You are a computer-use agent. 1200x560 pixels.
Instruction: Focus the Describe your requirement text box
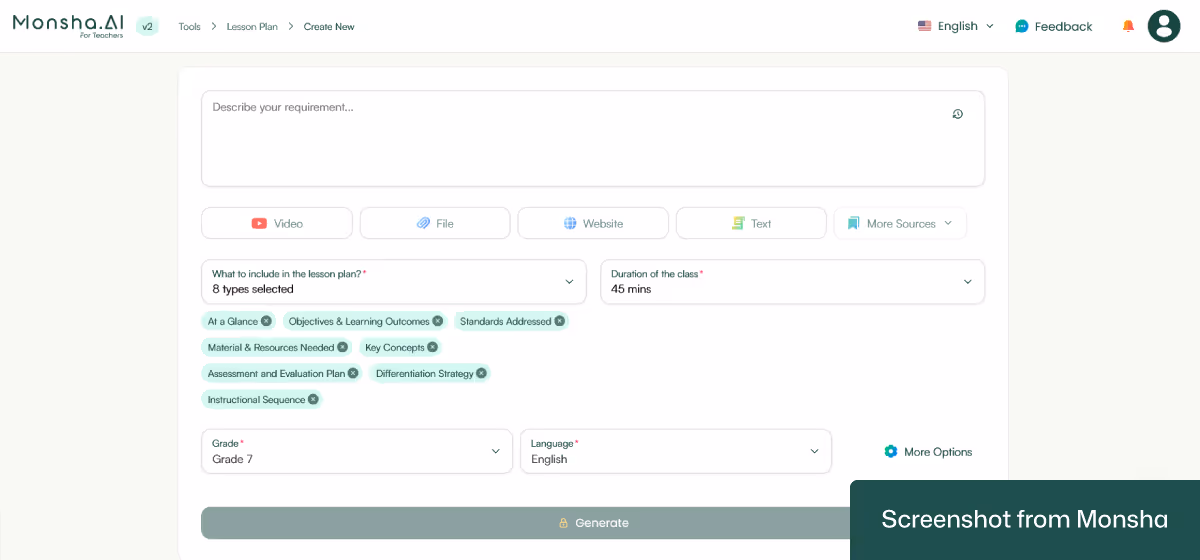point(593,139)
